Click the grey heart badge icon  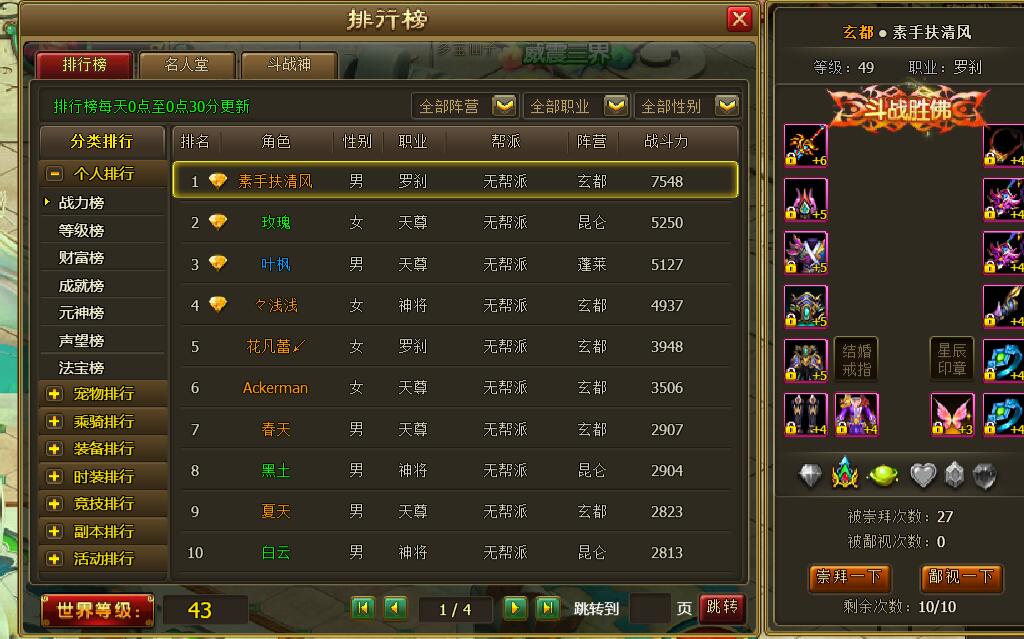coord(923,475)
